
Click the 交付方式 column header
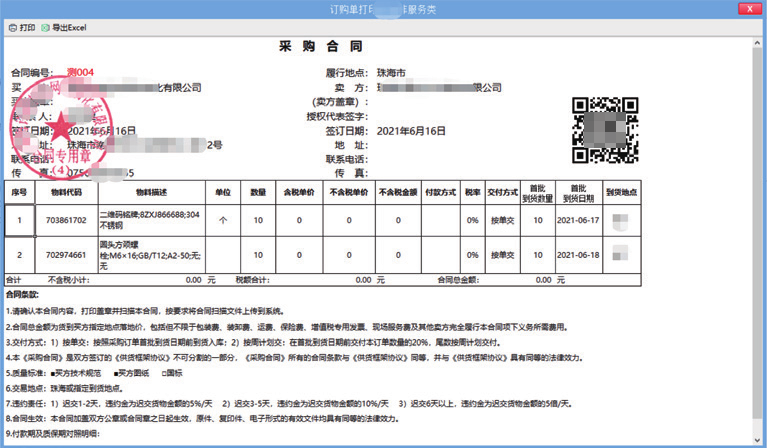click(502, 193)
